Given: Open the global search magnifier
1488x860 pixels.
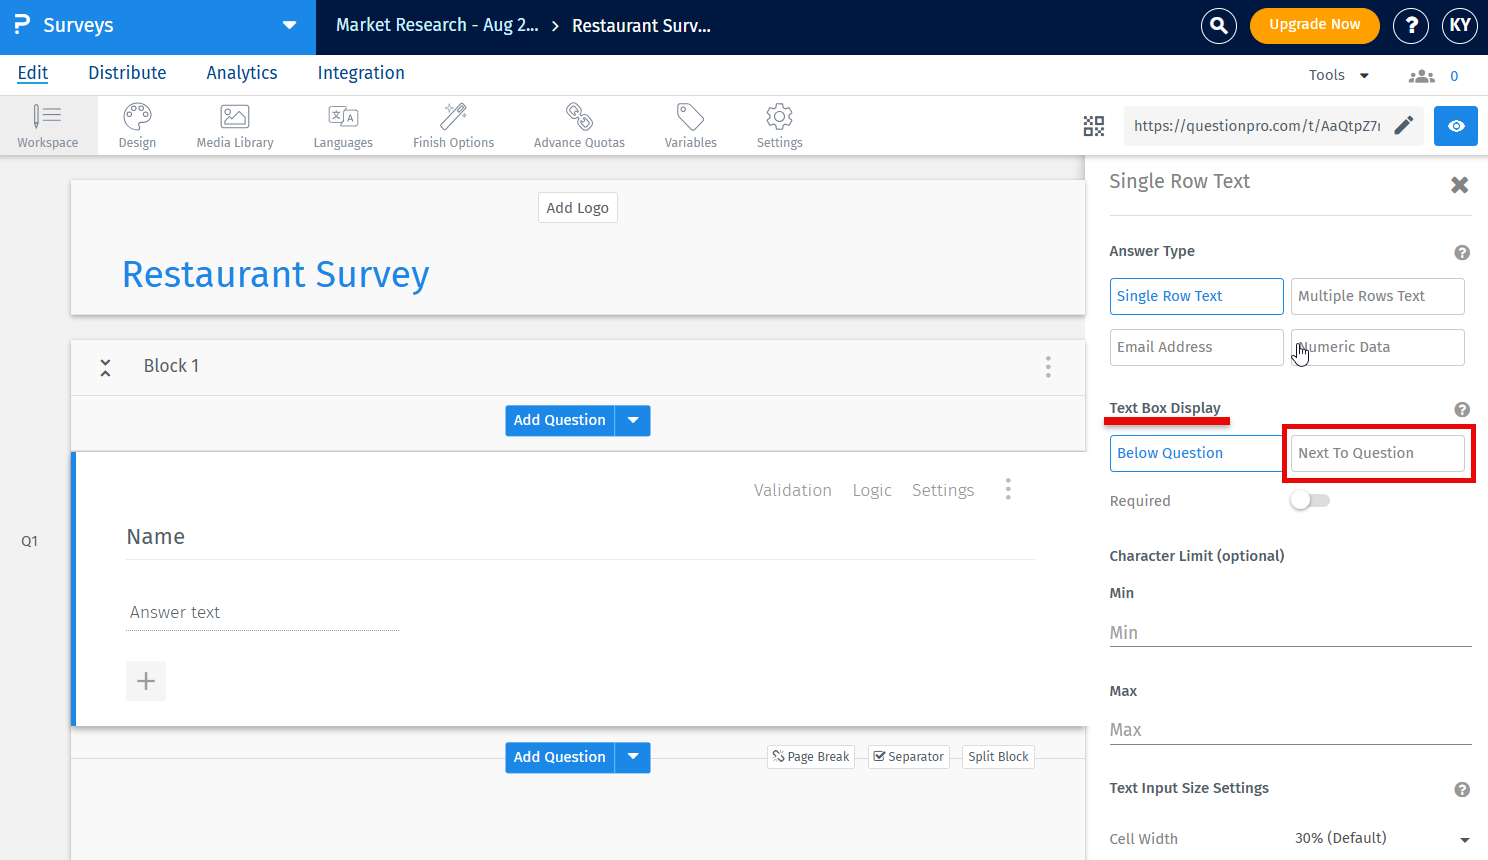Looking at the screenshot, I should point(1218,26).
